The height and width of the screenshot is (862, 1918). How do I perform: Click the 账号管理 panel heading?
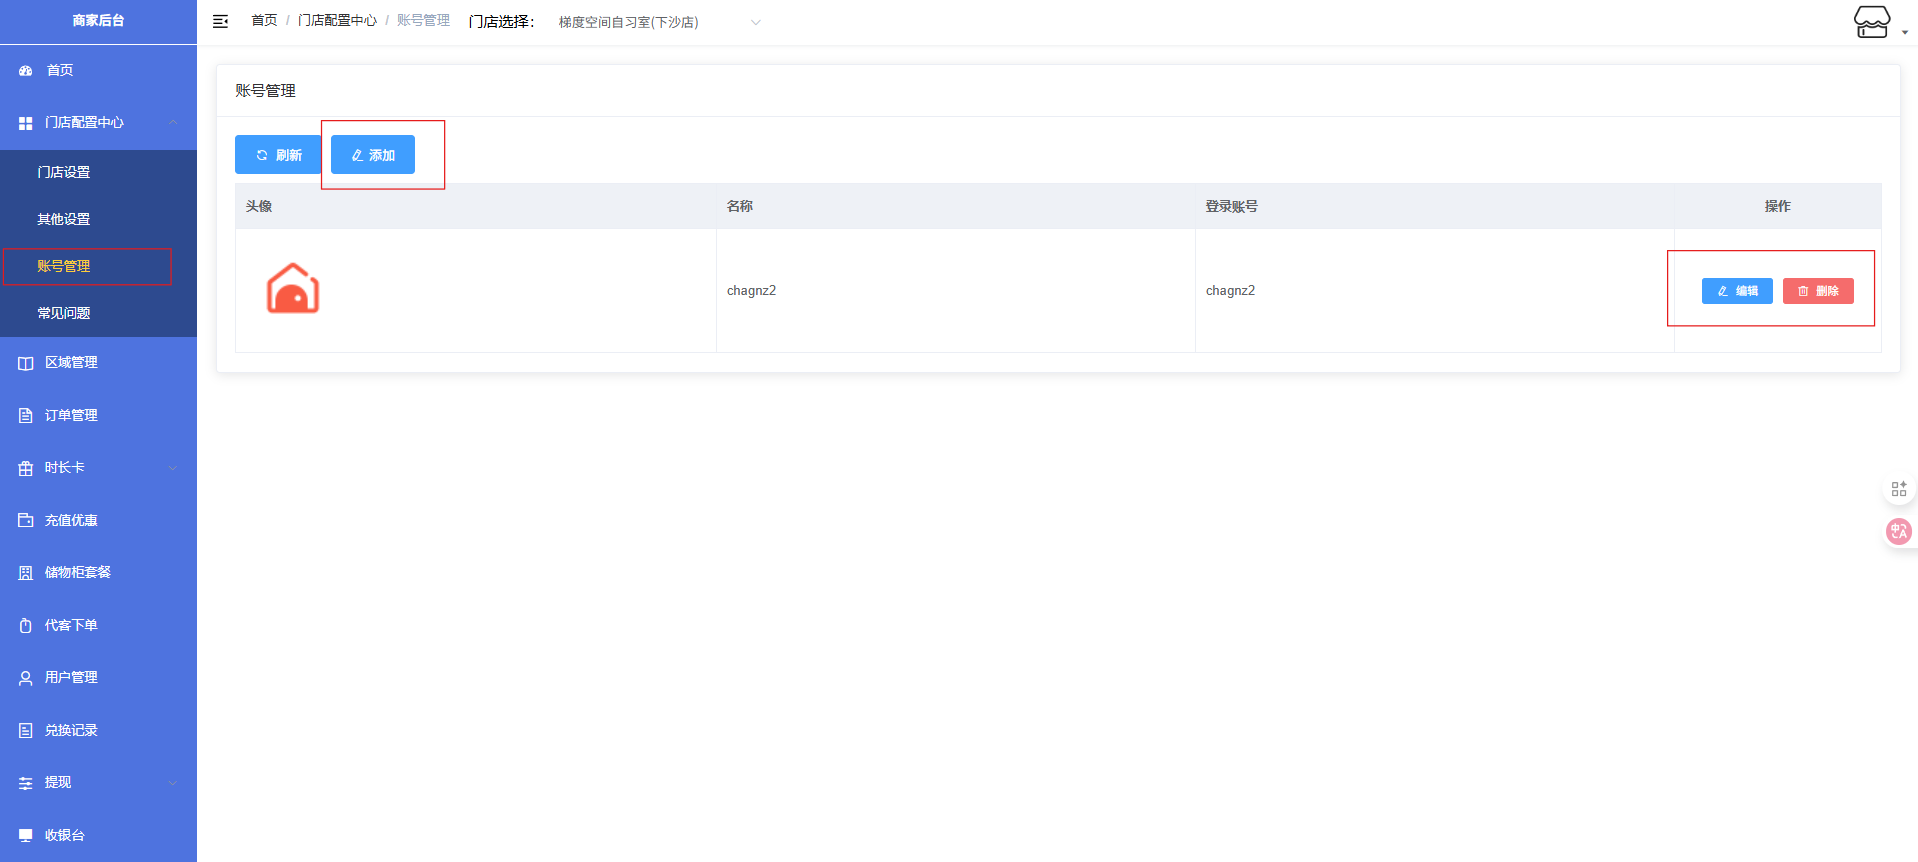point(265,91)
